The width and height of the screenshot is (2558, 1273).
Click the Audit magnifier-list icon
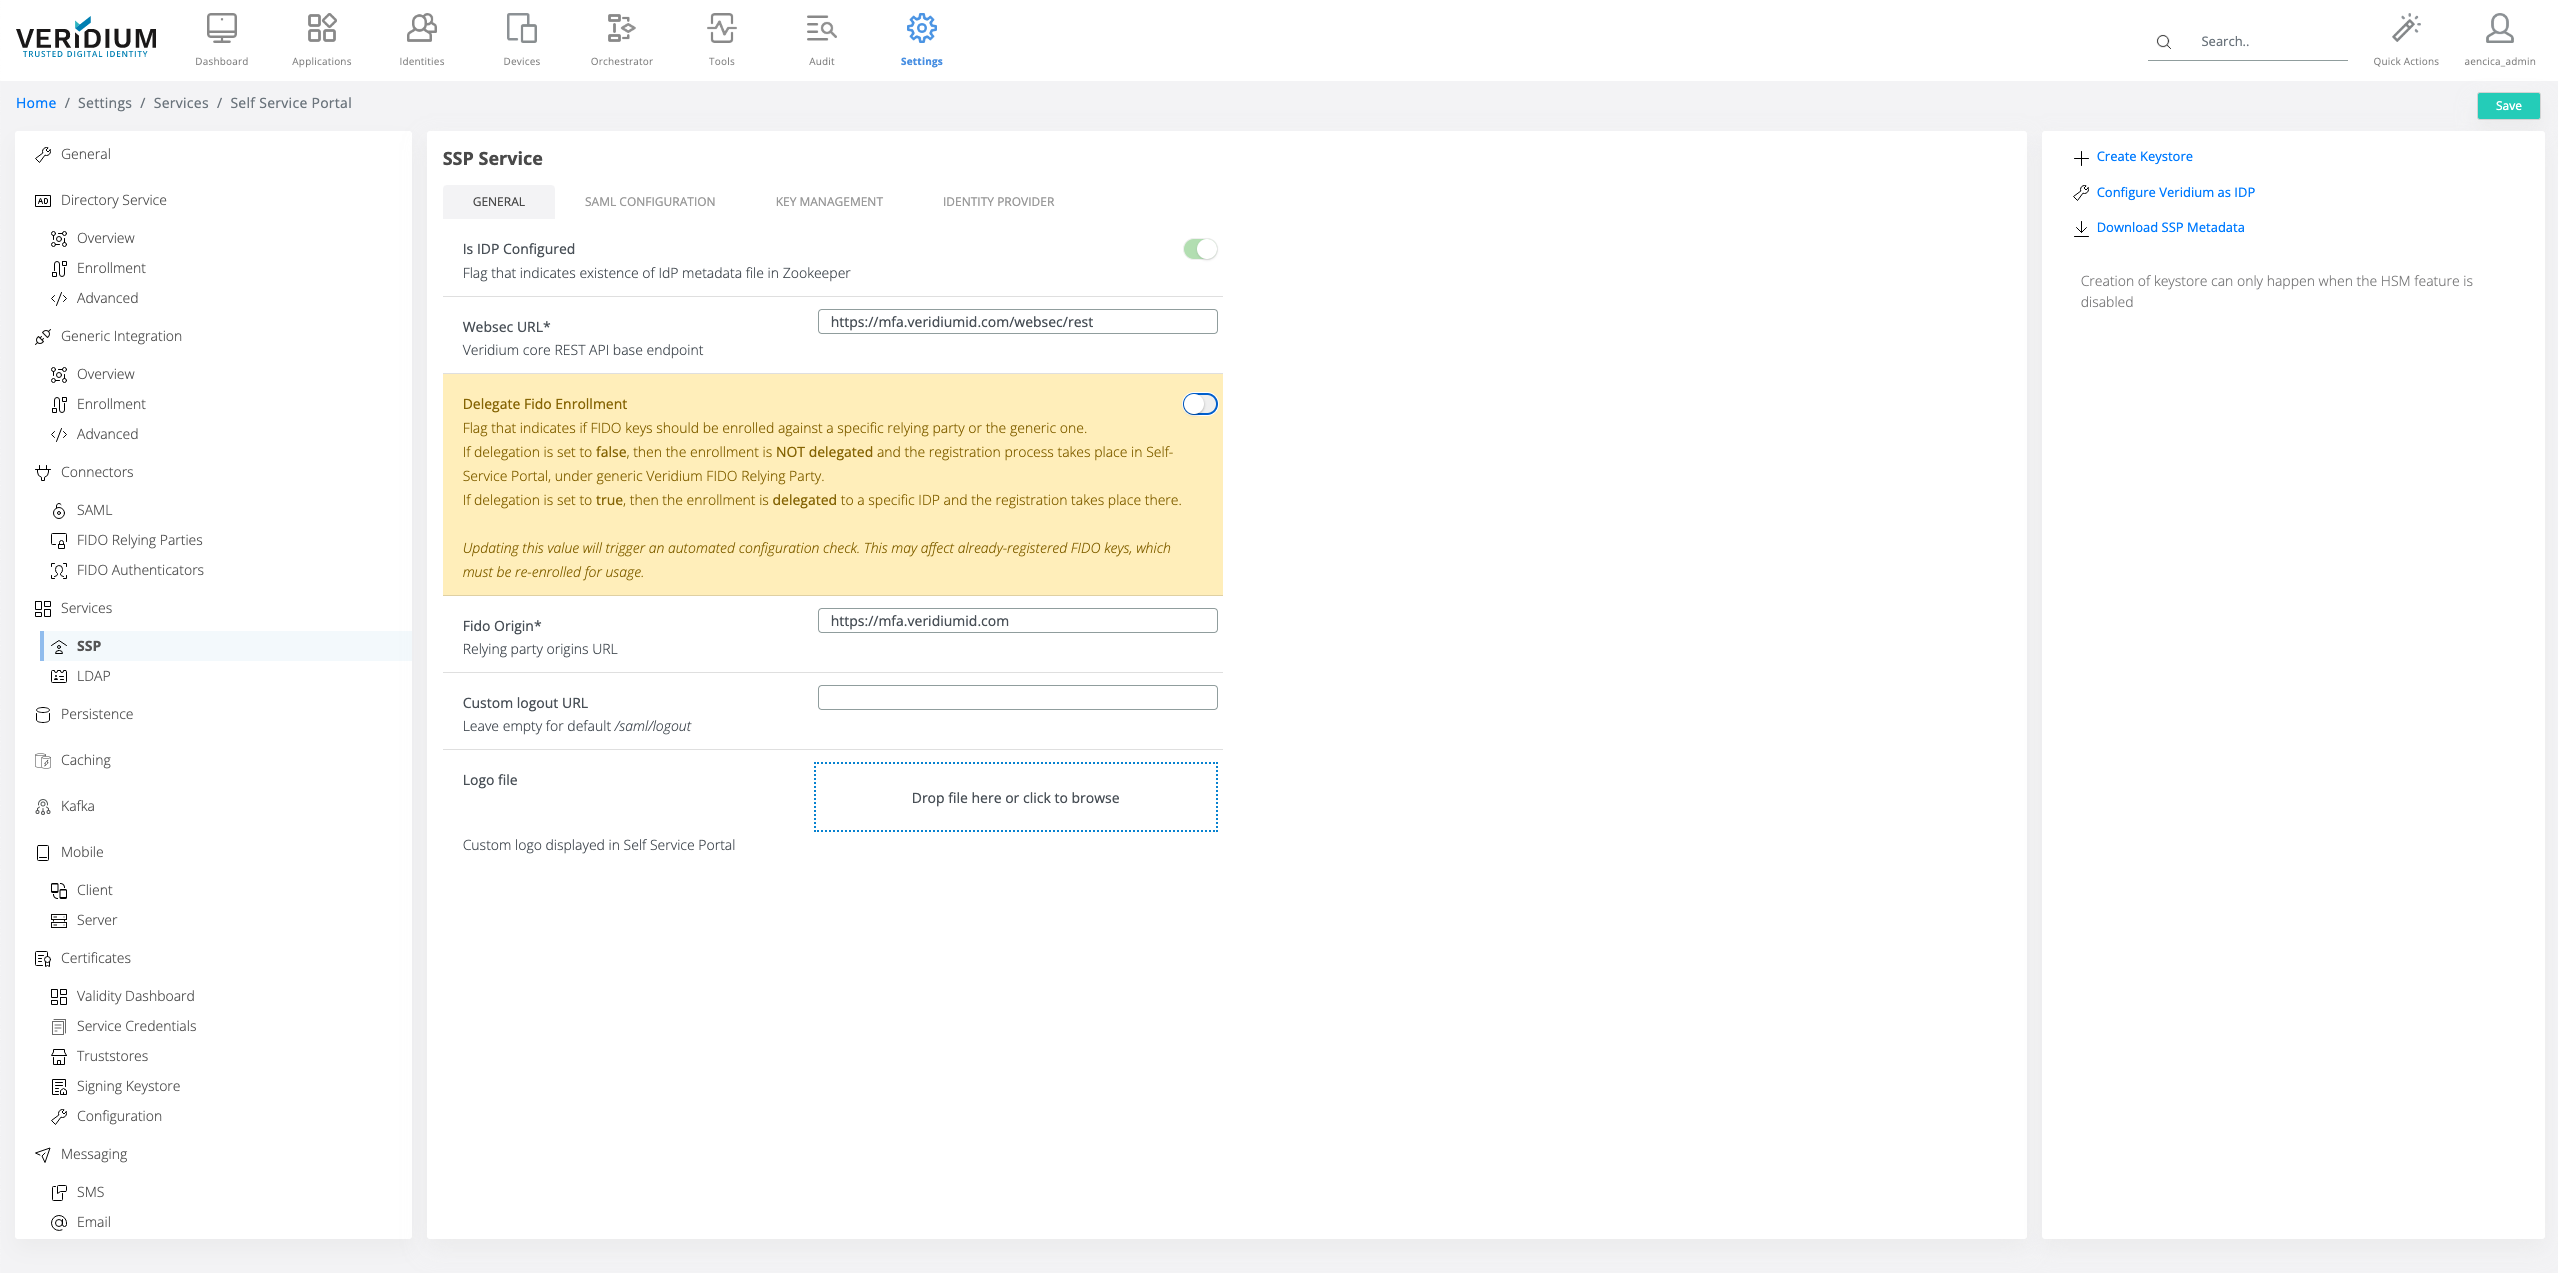coord(821,29)
